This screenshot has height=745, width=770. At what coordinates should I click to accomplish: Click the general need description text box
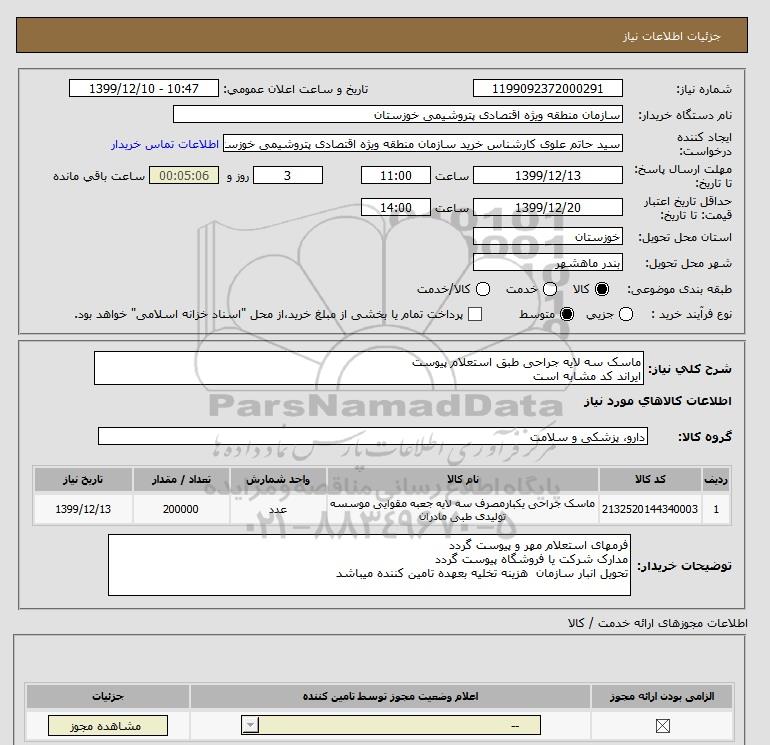coord(368,368)
